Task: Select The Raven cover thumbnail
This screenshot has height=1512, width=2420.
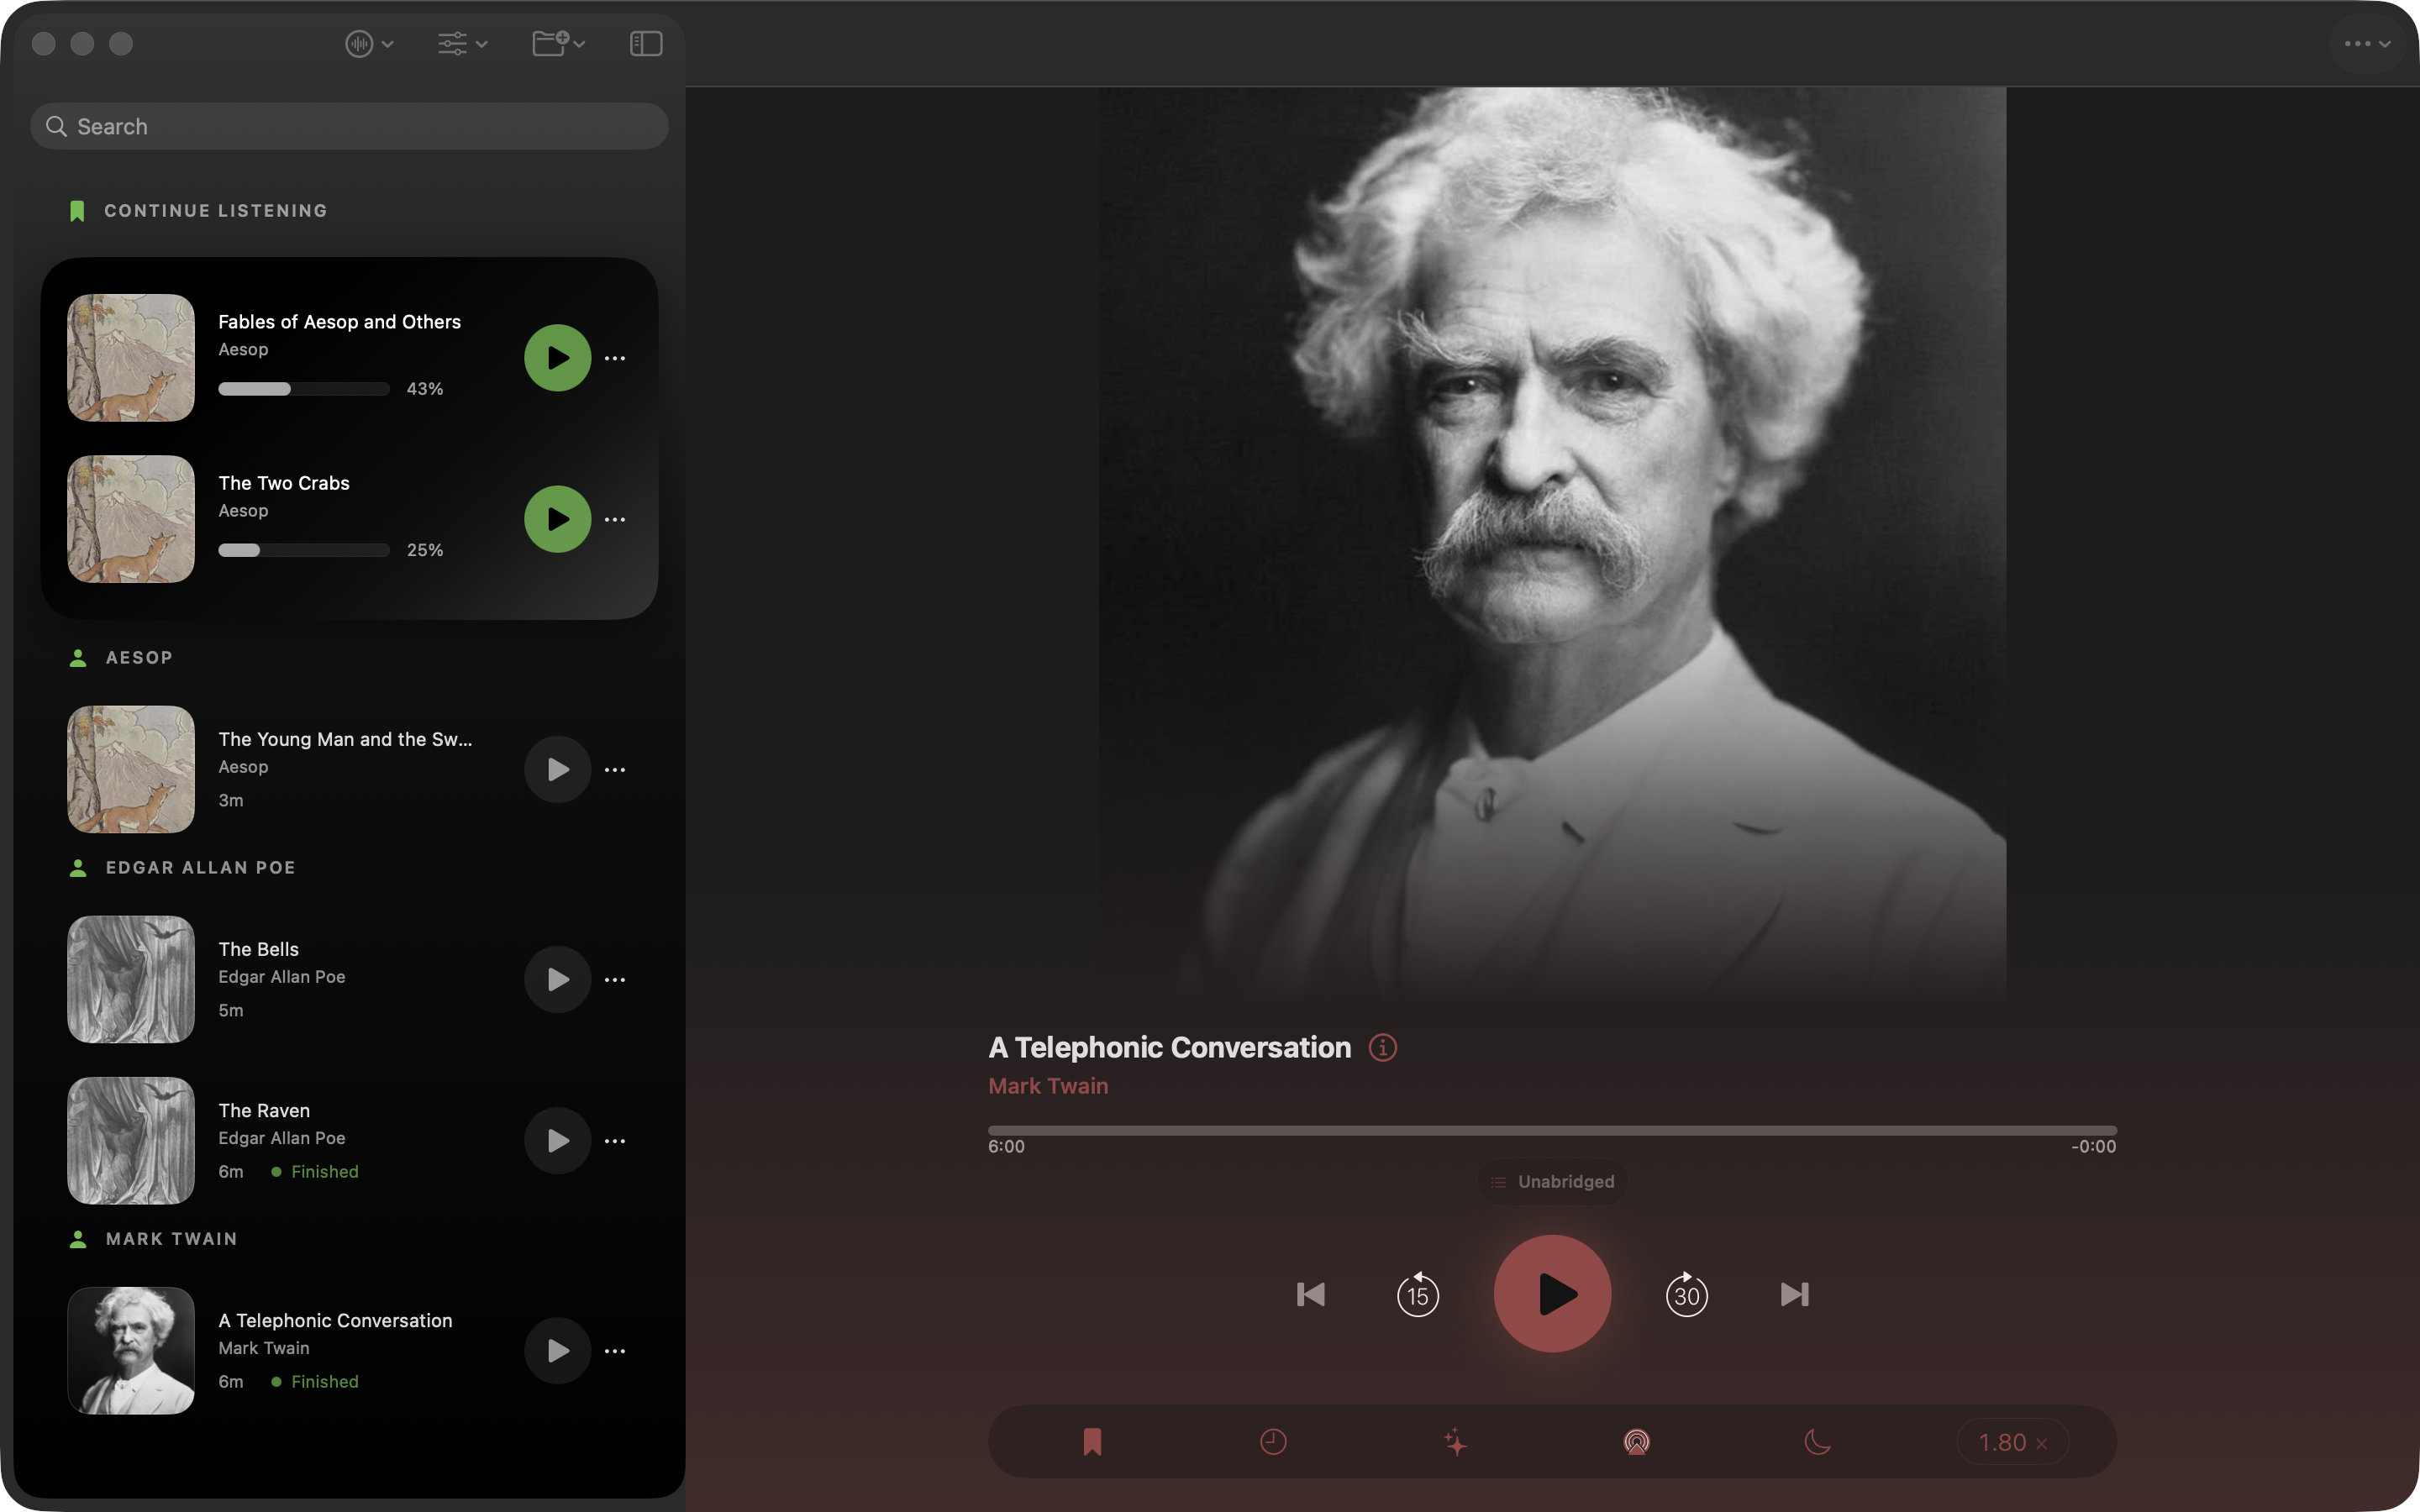Action: click(x=131, y=1140)
